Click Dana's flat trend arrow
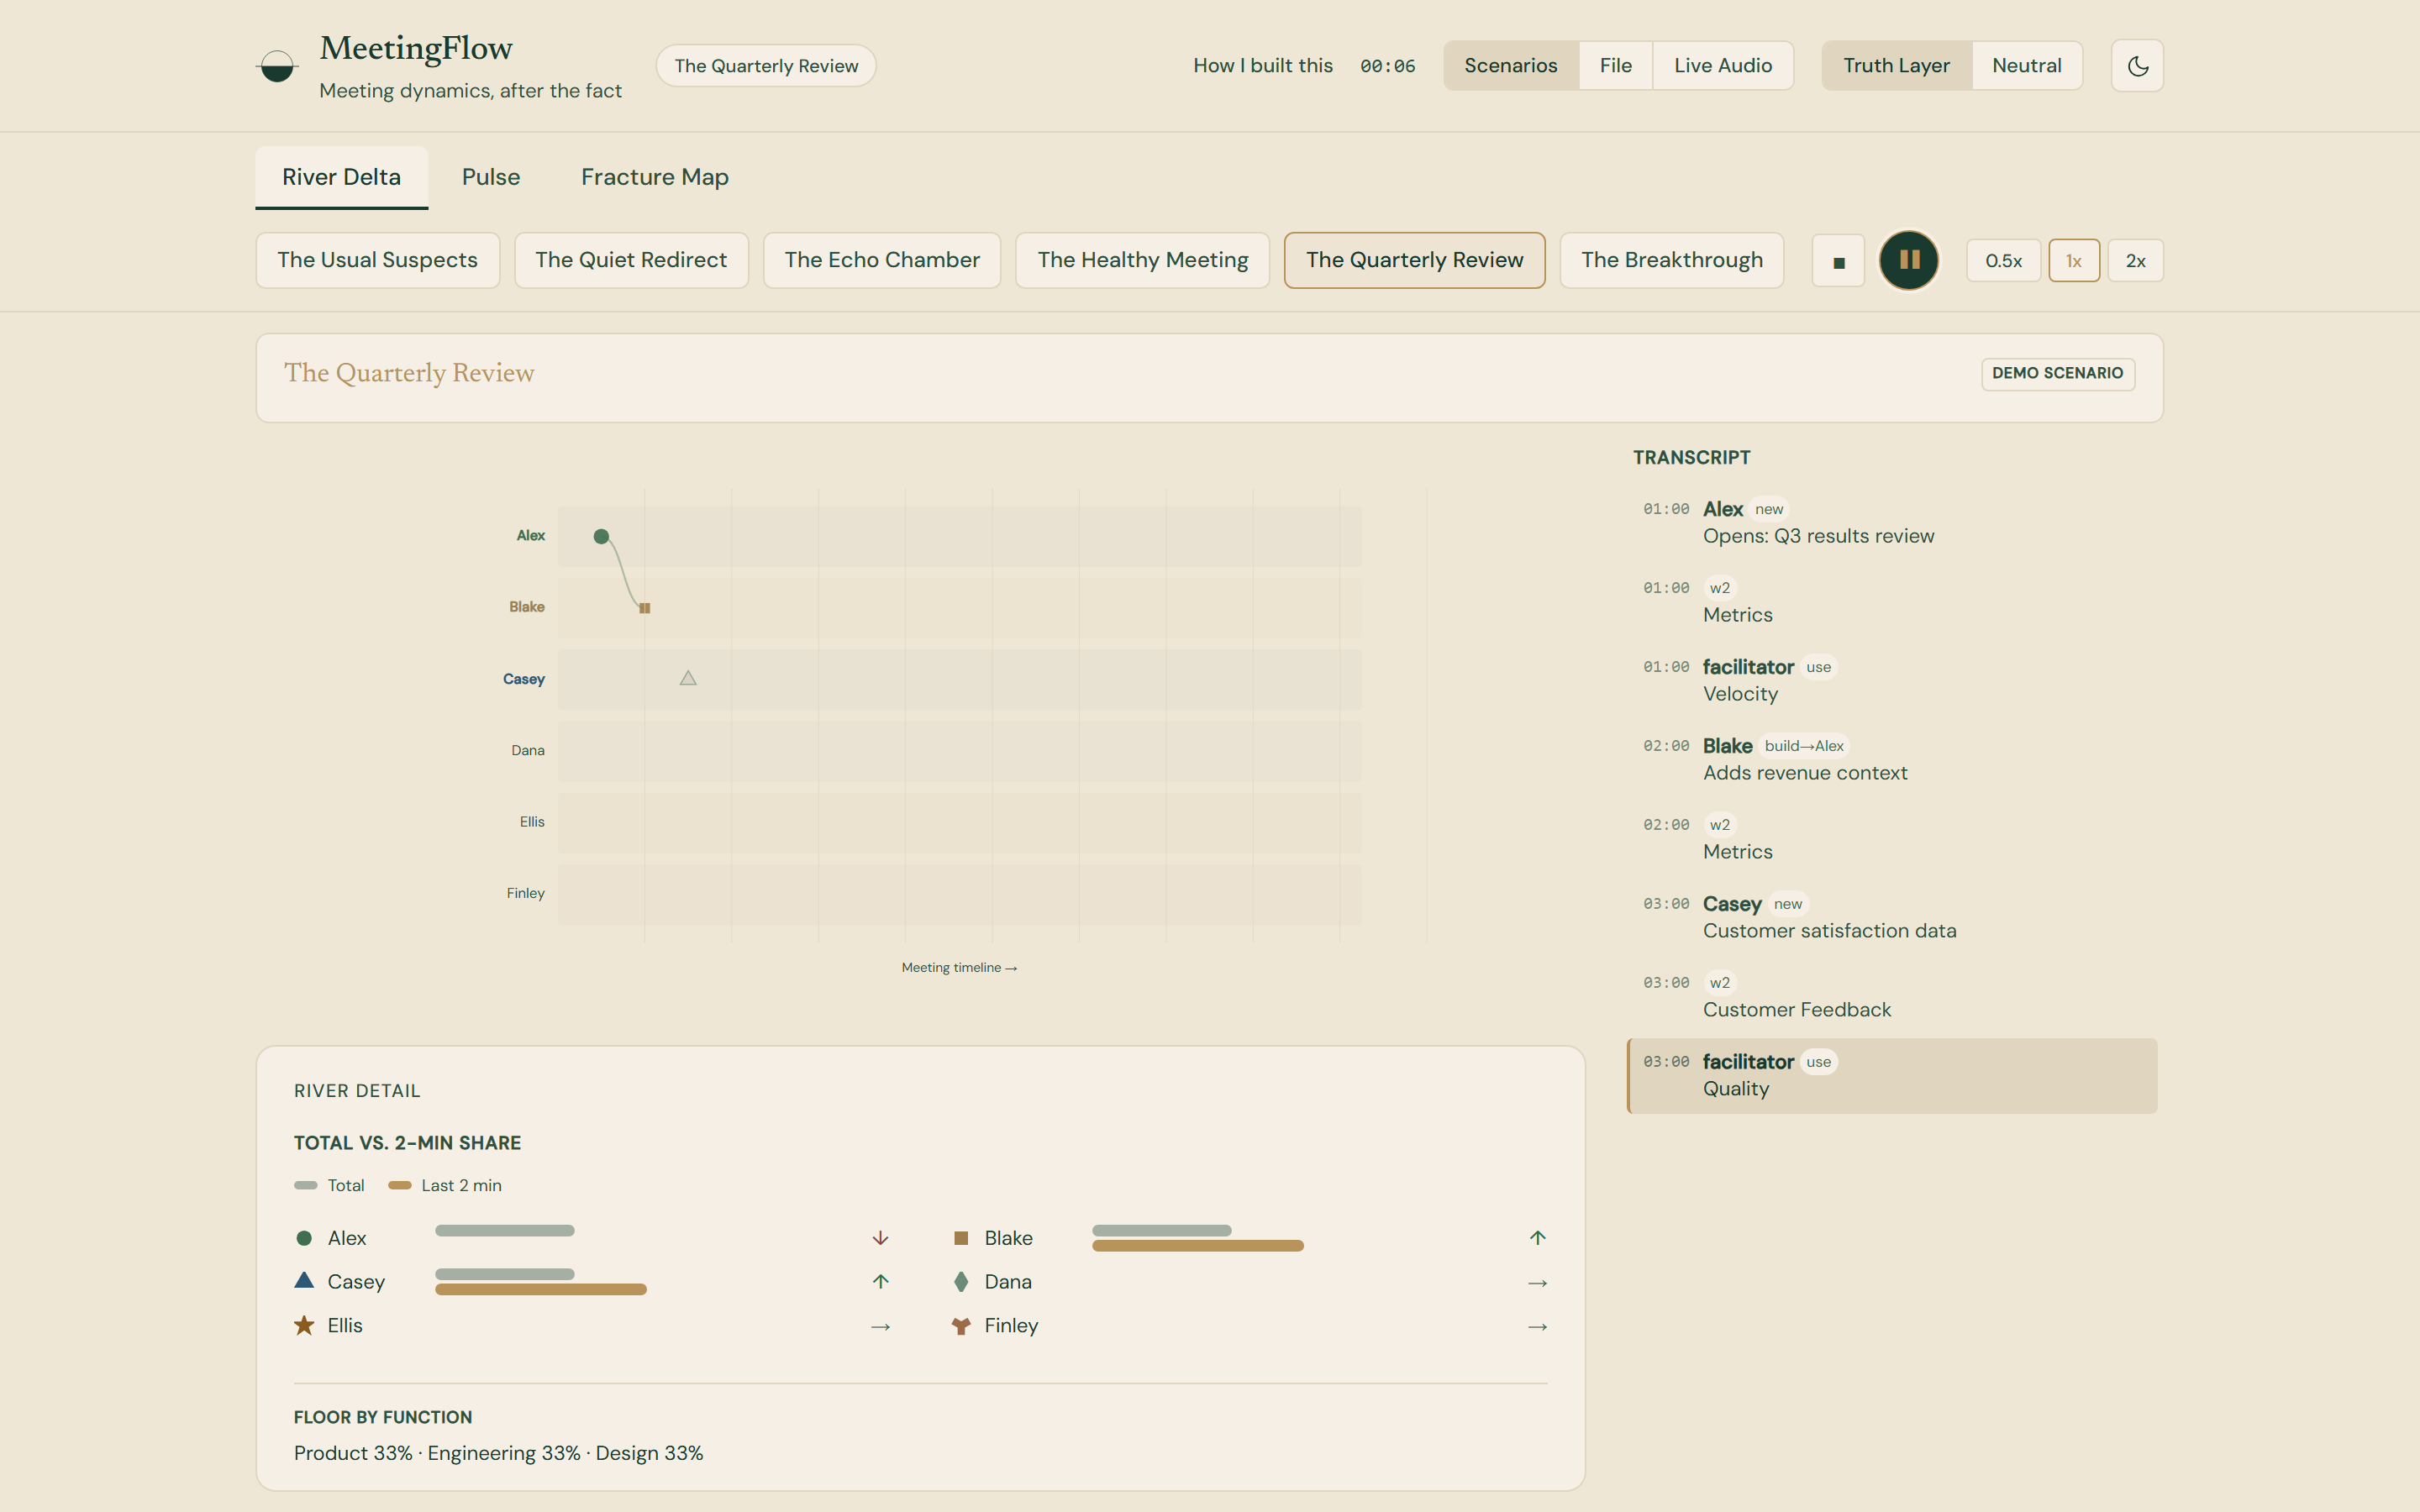 (x=1538, y=1283)
